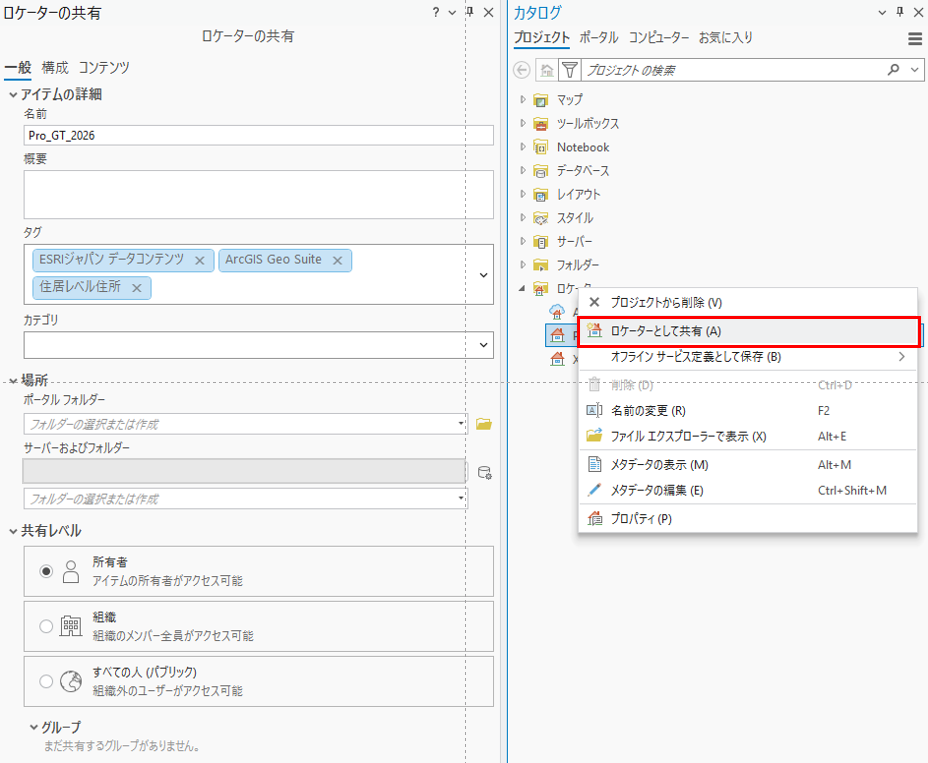Select the 組織 sharing level option

[46, 626]
